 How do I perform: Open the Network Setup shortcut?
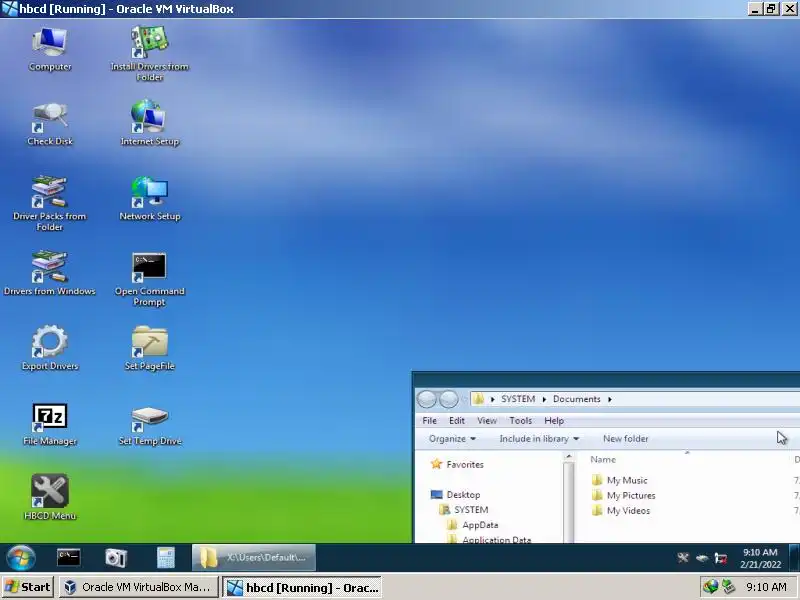click(149, 199)
